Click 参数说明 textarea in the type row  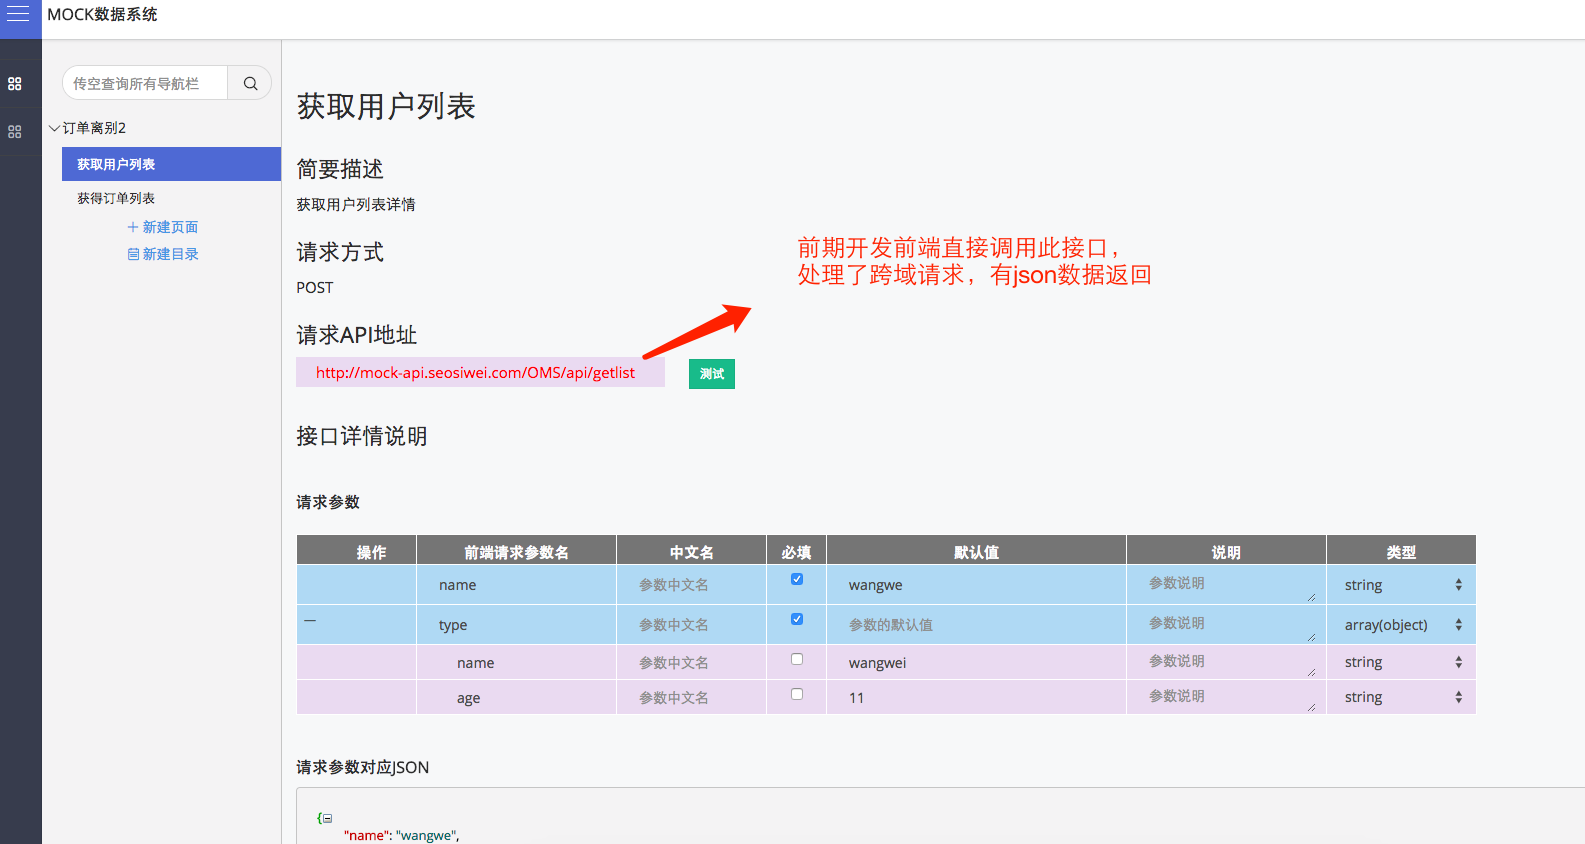1228,625
